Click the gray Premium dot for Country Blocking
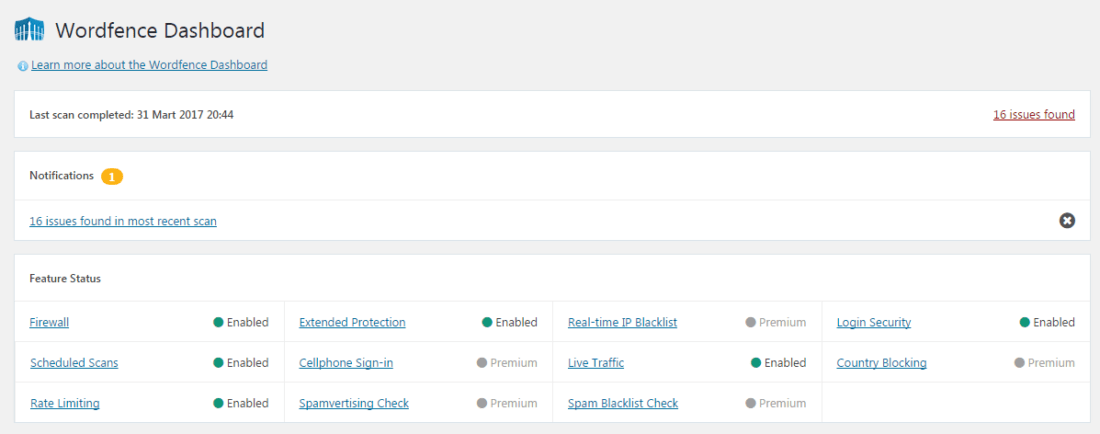Viewport: 1100px width, 434px height. click(1019, 363)
